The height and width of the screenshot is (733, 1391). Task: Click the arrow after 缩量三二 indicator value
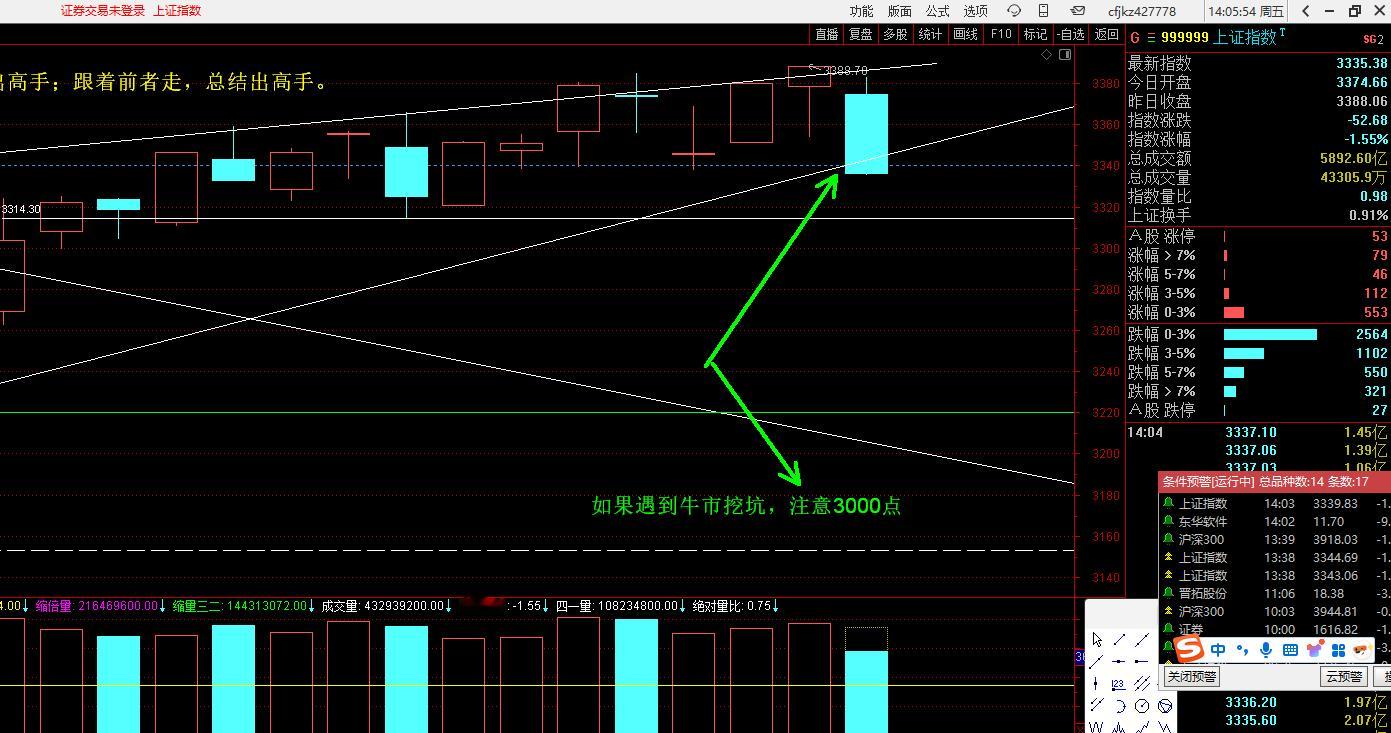tap(312, 606)
